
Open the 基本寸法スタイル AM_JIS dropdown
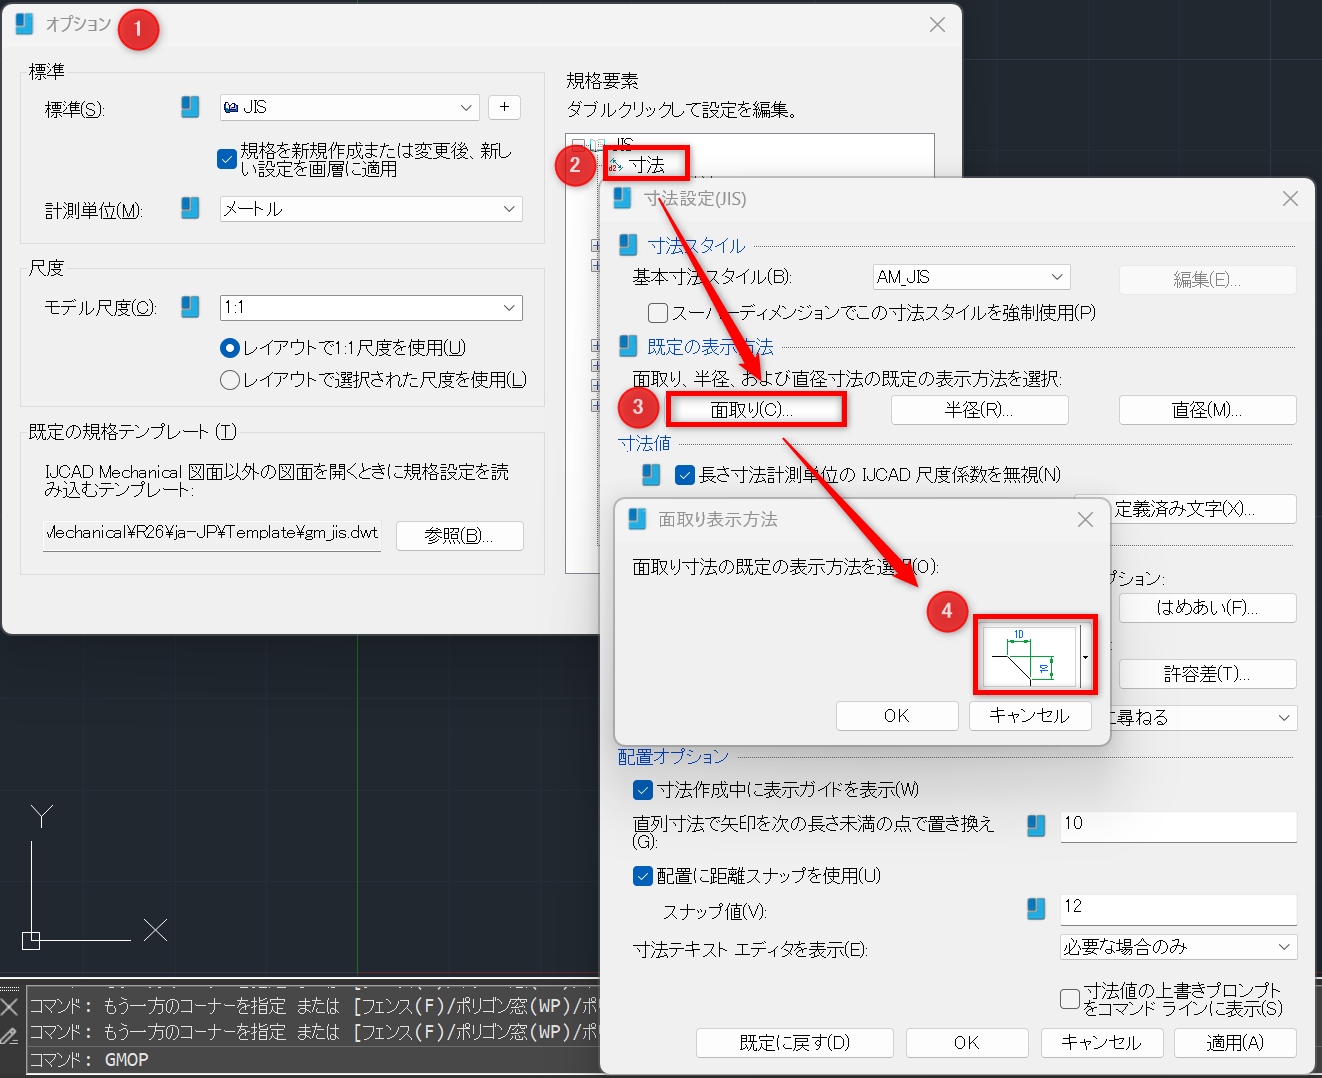click(x=971, y=277)
